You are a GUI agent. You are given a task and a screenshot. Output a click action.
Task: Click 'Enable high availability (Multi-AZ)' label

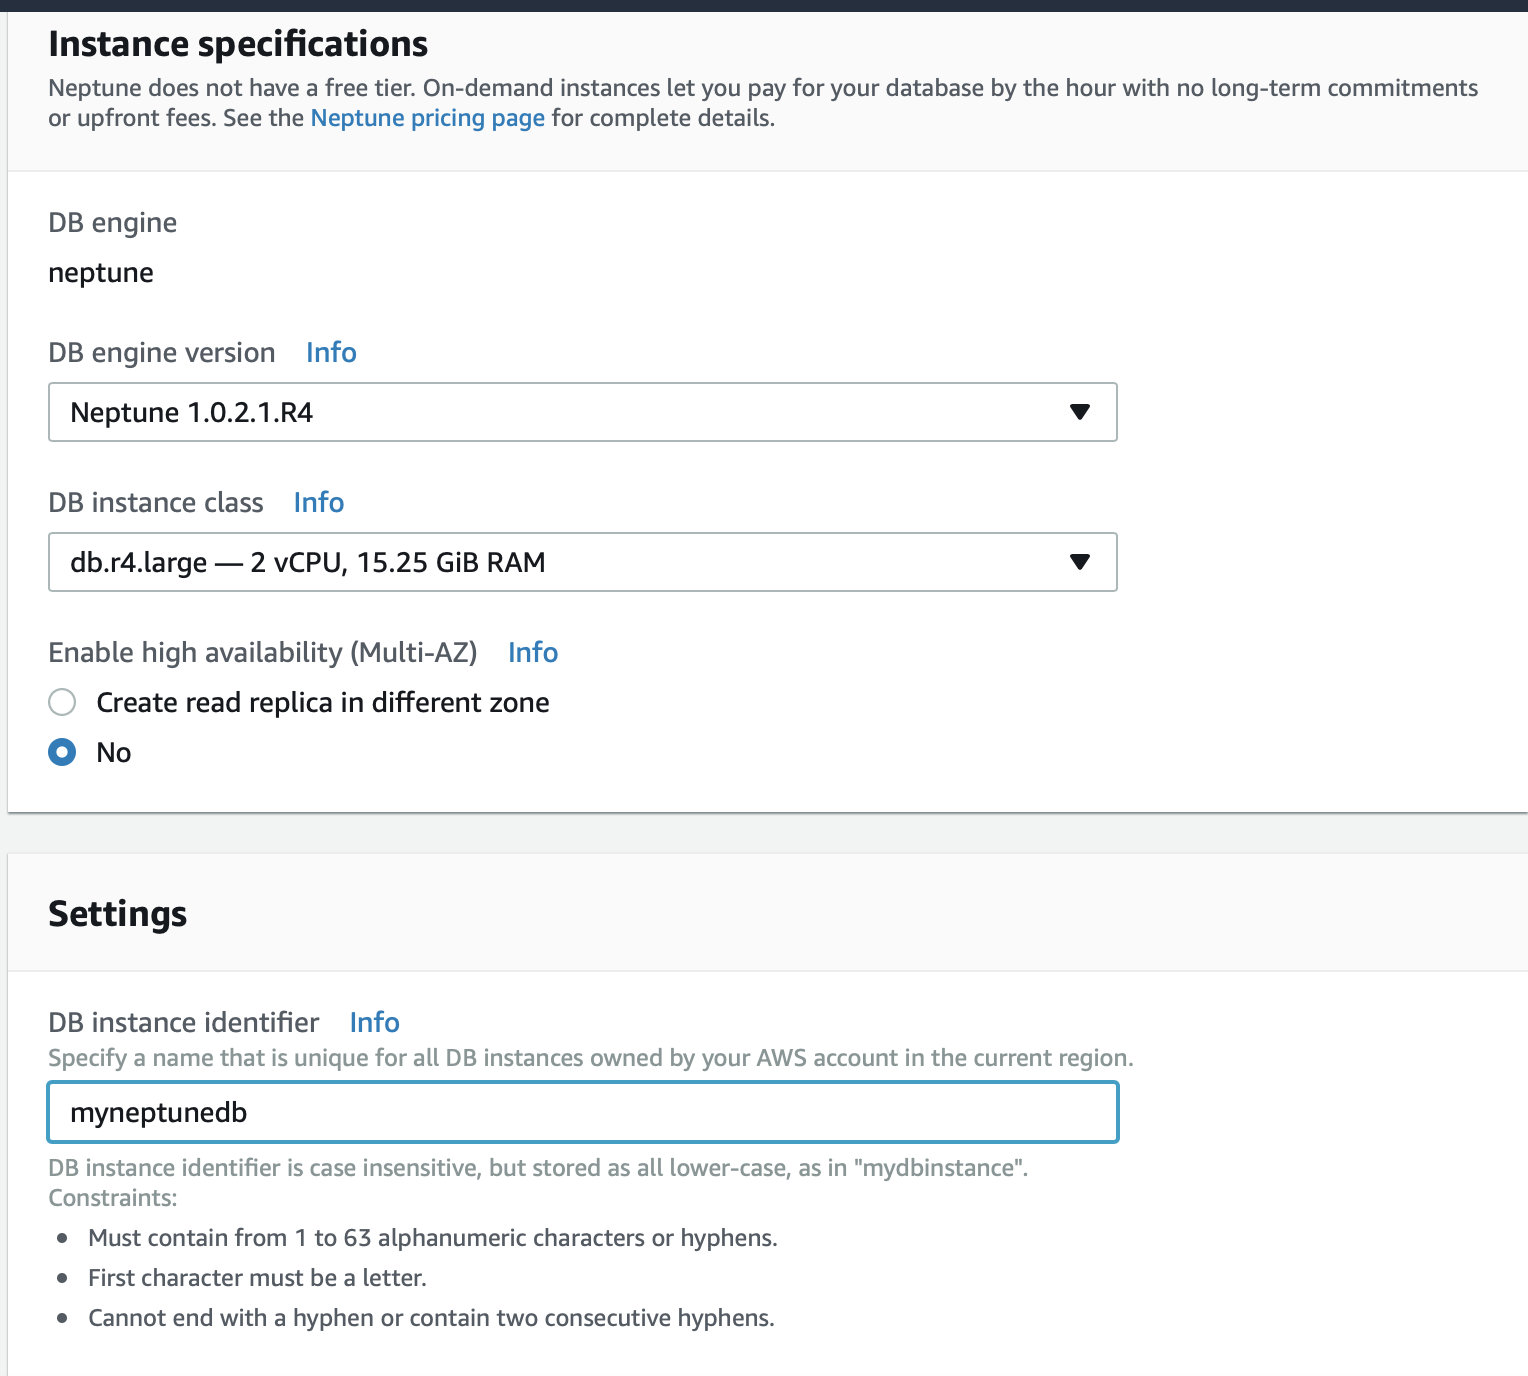tap(263, 652)
